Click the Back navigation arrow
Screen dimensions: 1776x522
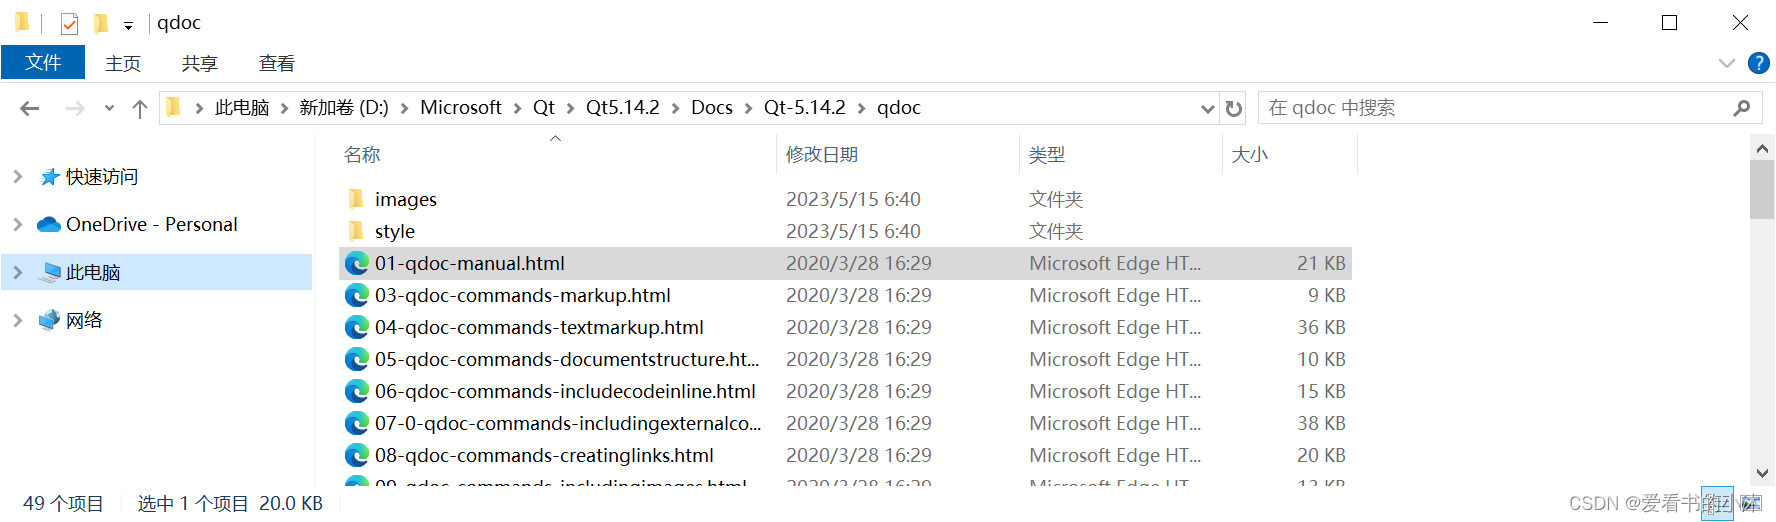pos(30,108)
